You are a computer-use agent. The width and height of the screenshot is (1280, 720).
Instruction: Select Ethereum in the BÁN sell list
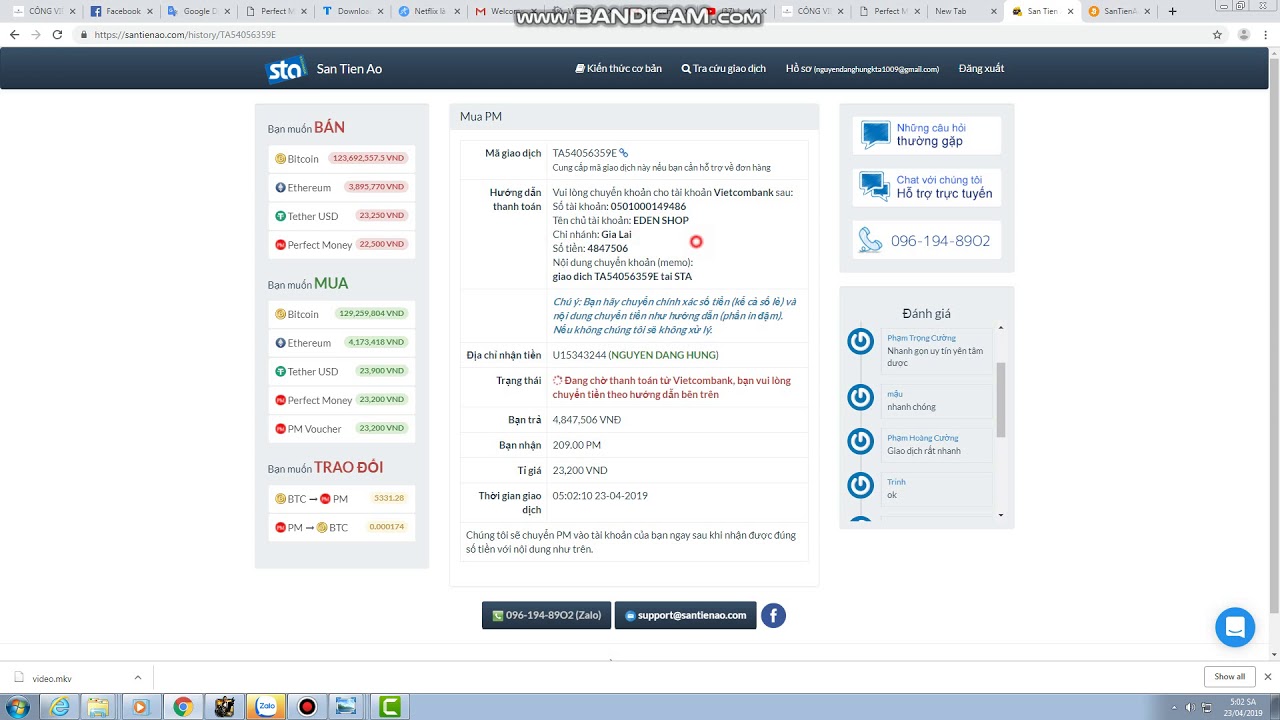pos(341,187)
